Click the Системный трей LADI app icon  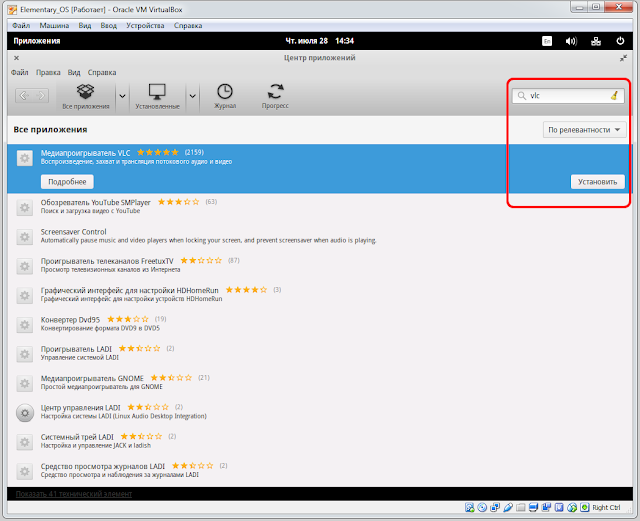tap(24, 442)
